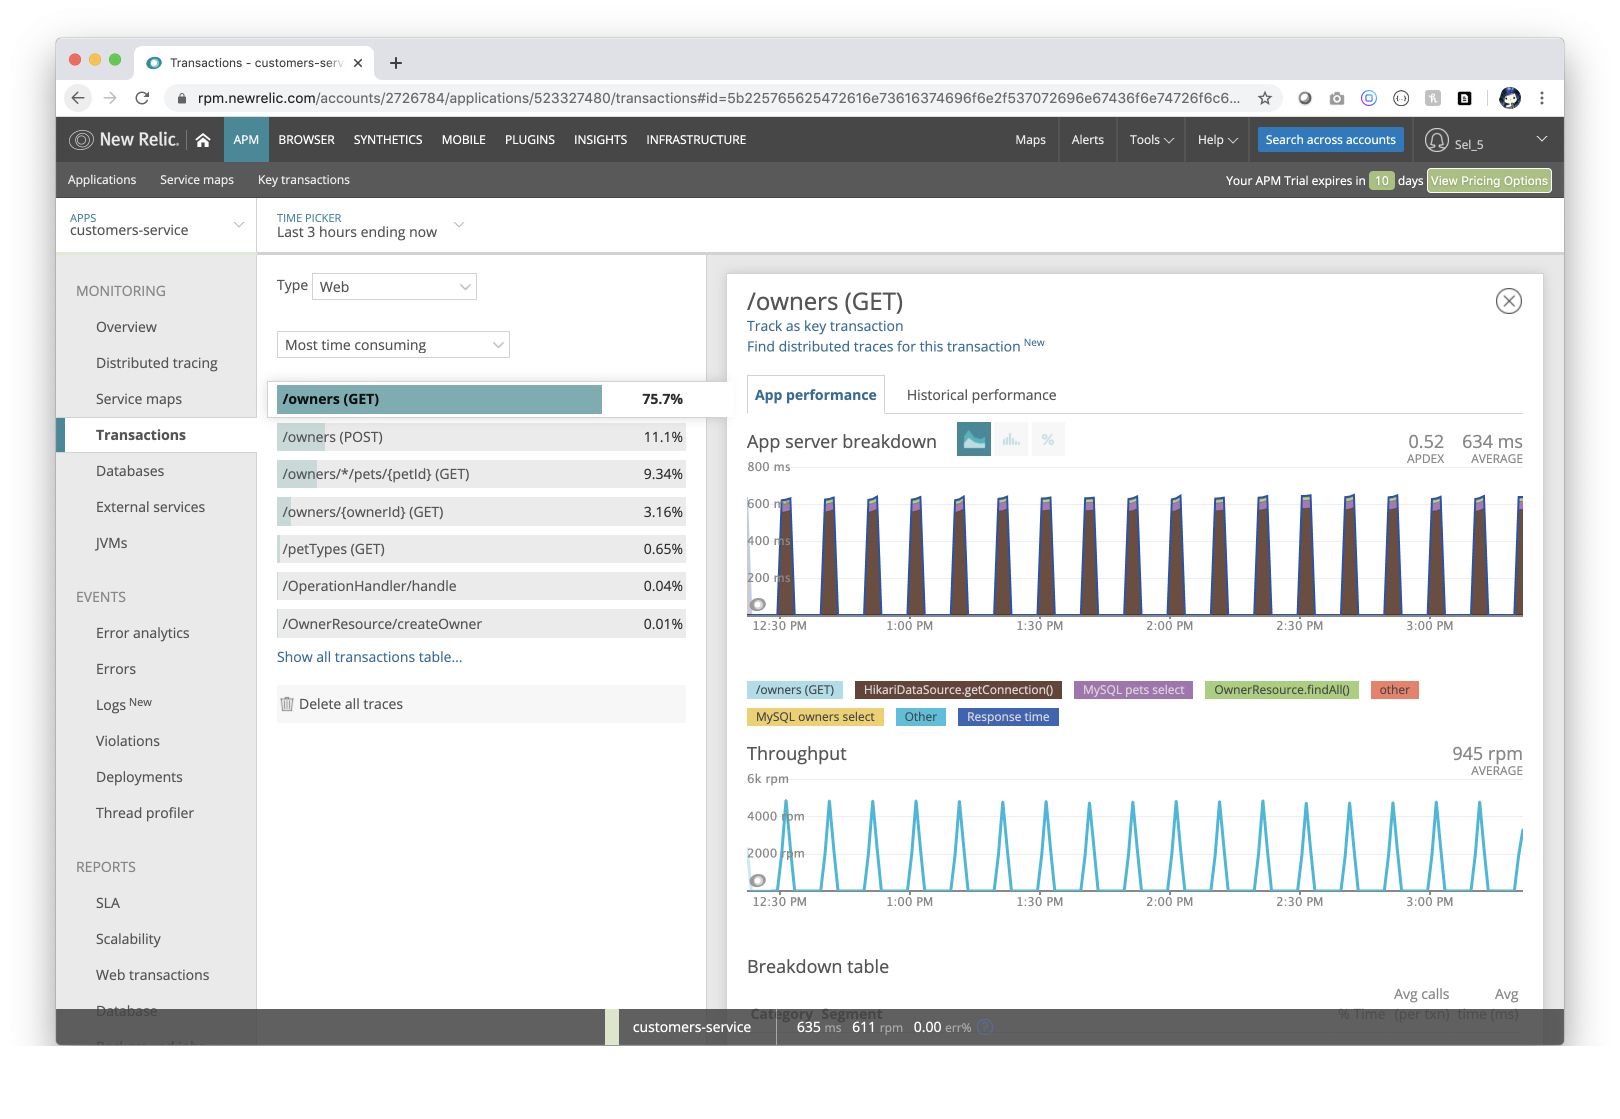Screen dimensions: 1620x1119
Task: Toggle lowercase 'other' orange legend item
Action: pos(1394,690)
